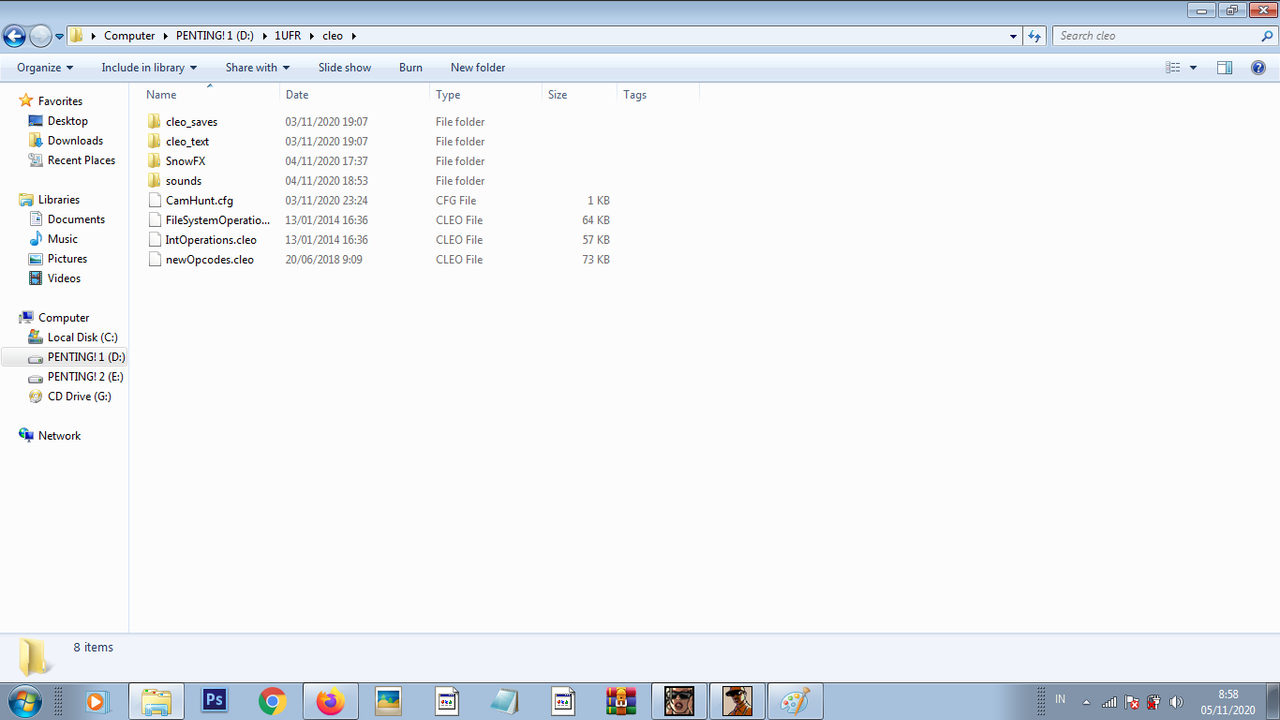
Task: Open Firefox from the taskbar
Action: [x=330, y=701]
